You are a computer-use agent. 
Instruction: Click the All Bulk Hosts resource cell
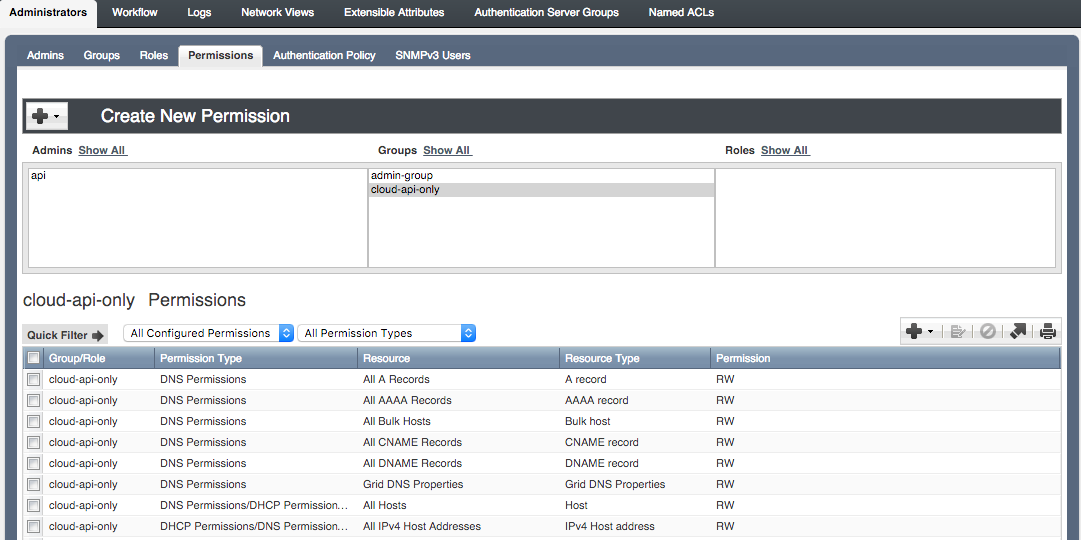(458, 421)
